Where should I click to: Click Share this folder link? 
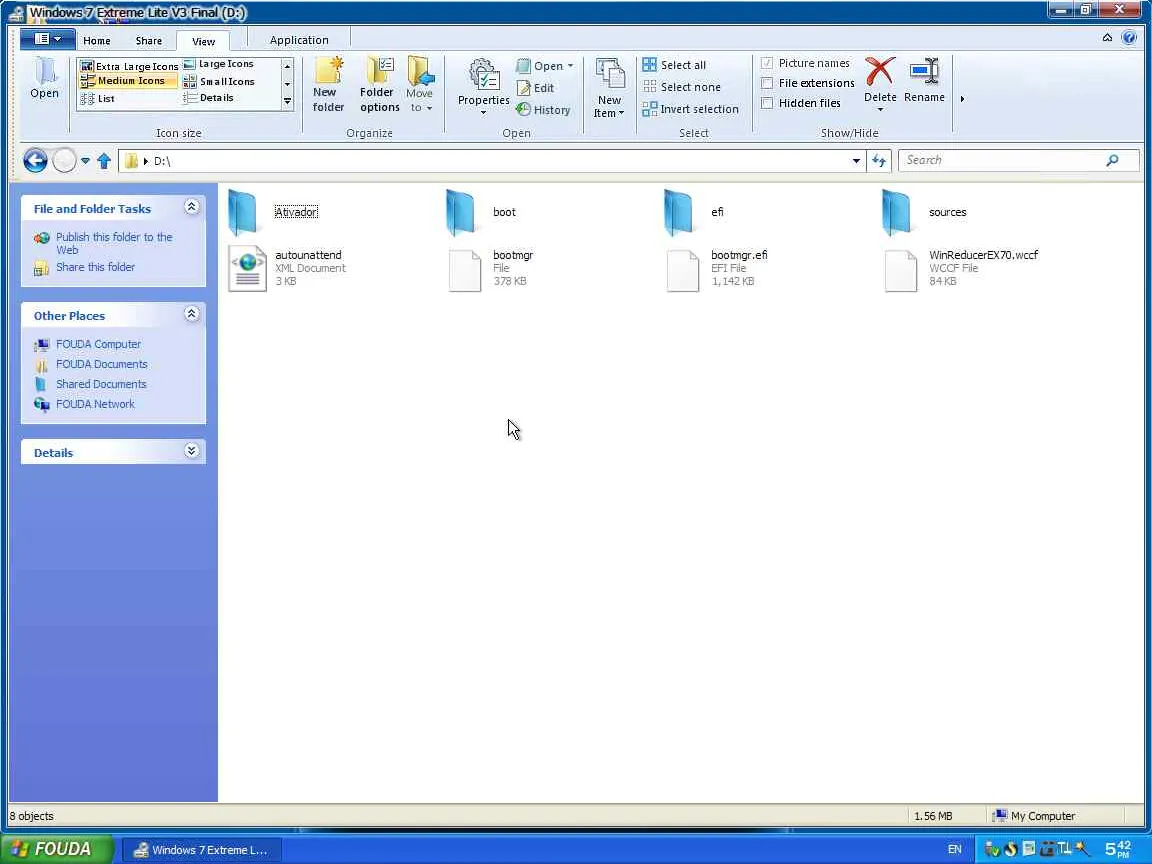click(x=96, y=267)
